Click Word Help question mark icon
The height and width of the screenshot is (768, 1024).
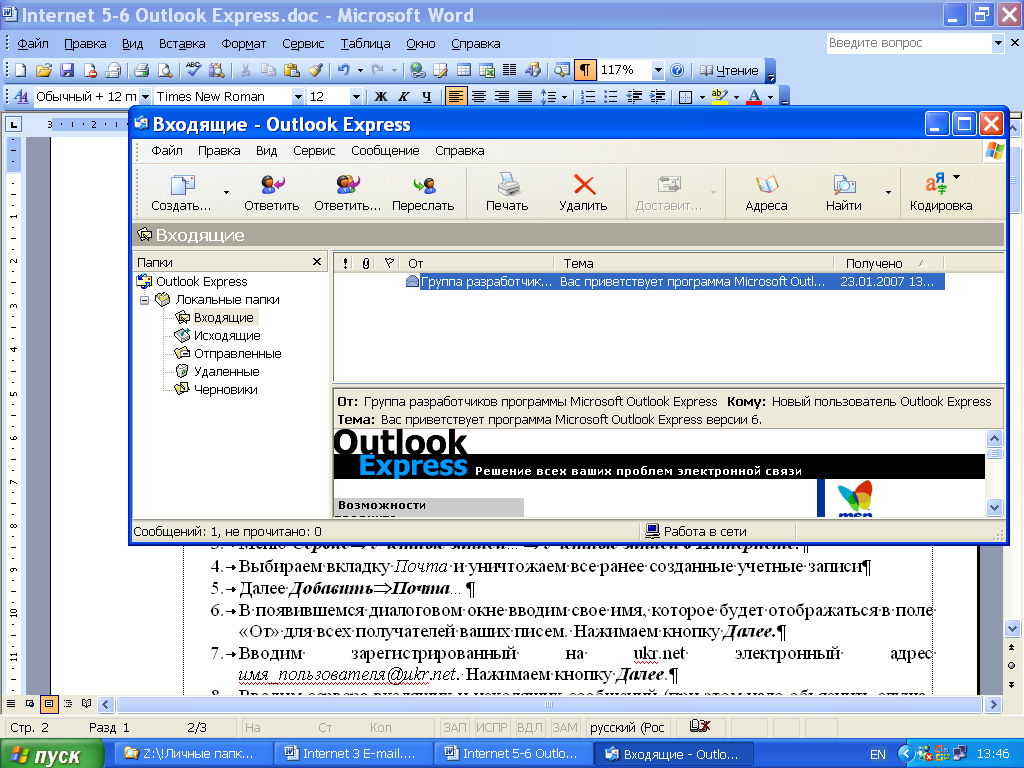(677, 70)
